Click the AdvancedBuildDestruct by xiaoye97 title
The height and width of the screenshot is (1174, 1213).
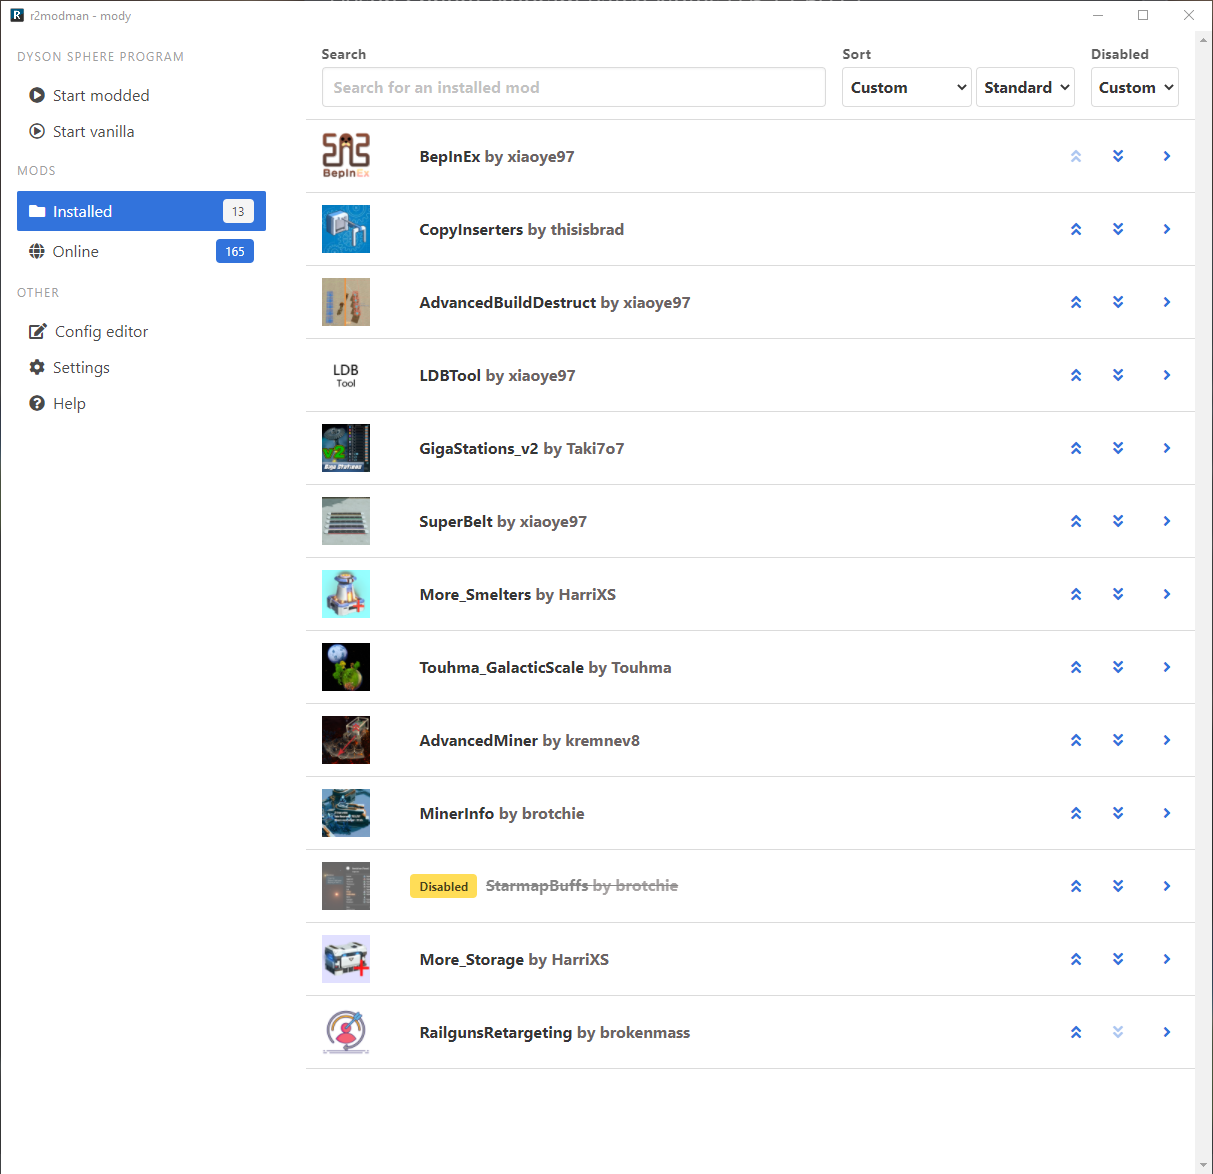(555, 302)
